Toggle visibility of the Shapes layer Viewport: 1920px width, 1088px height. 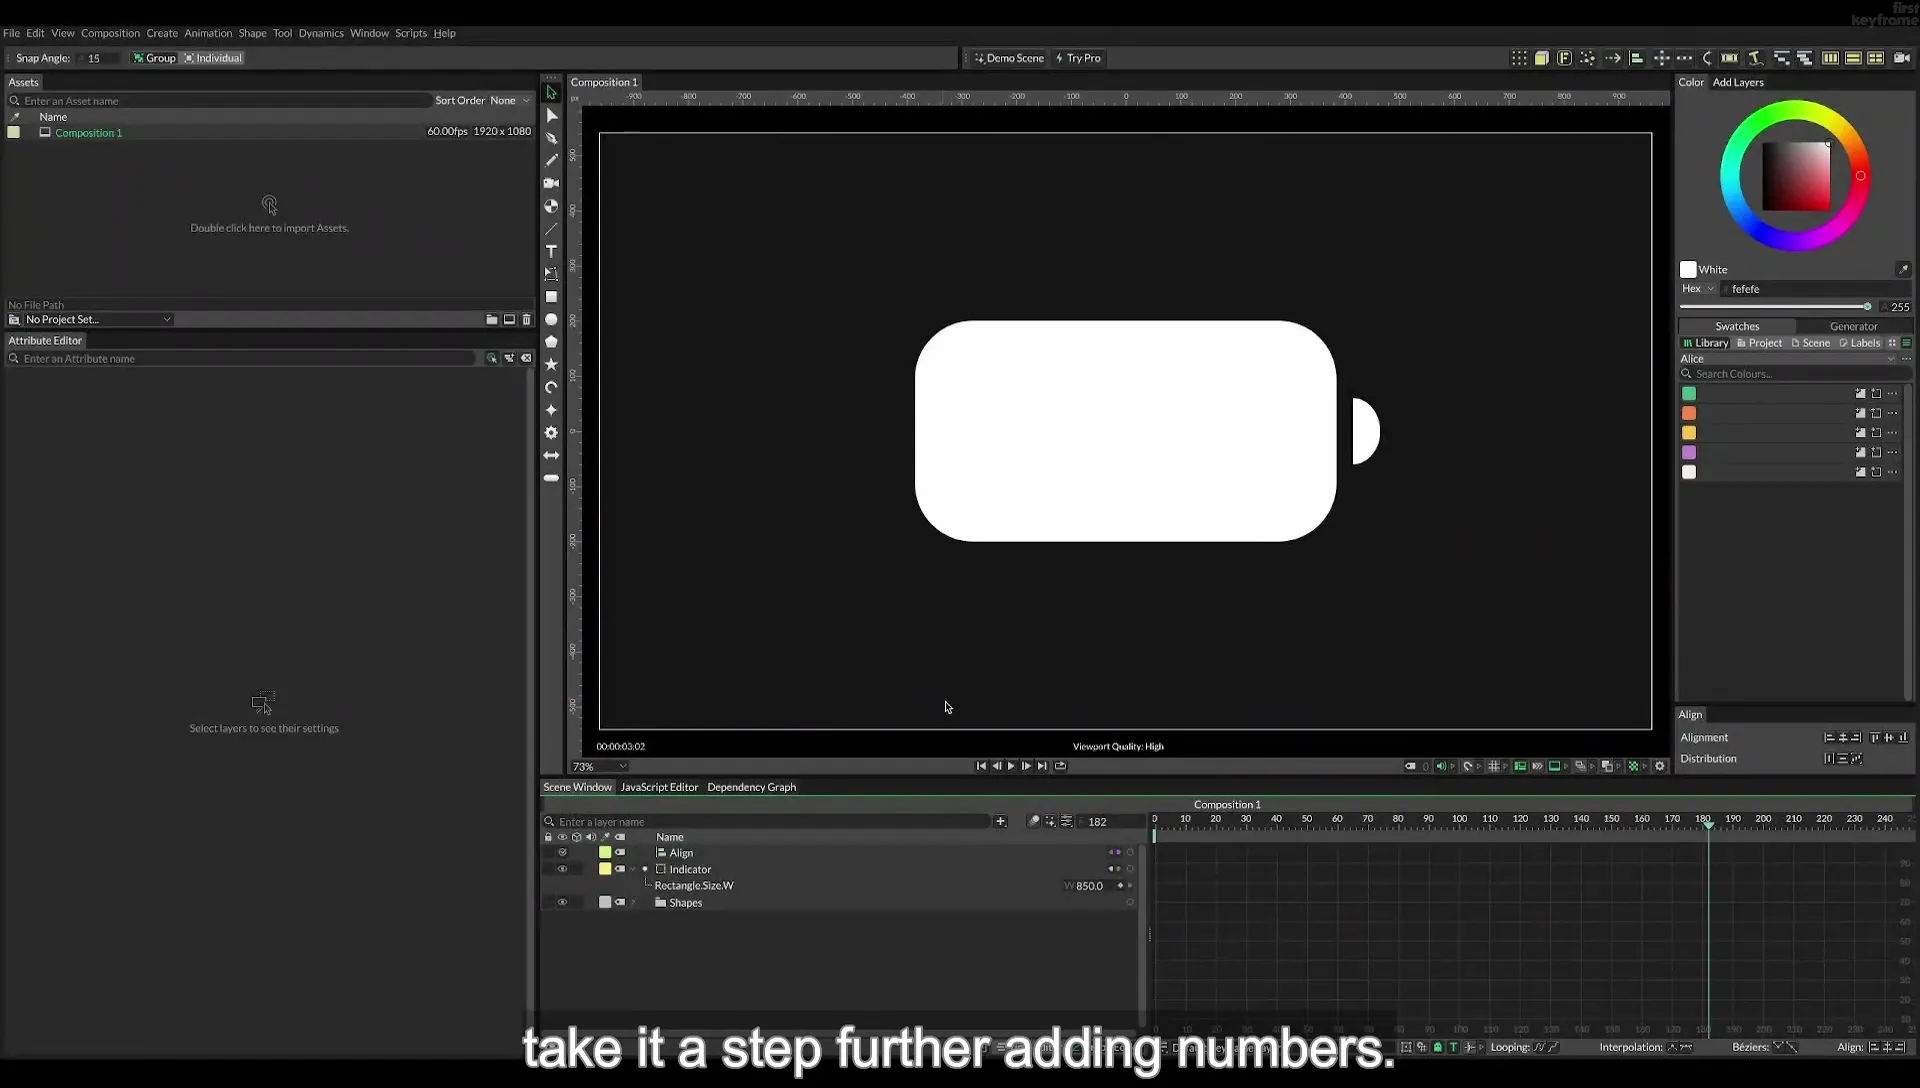pyautogui.click(x=562, y=902)
